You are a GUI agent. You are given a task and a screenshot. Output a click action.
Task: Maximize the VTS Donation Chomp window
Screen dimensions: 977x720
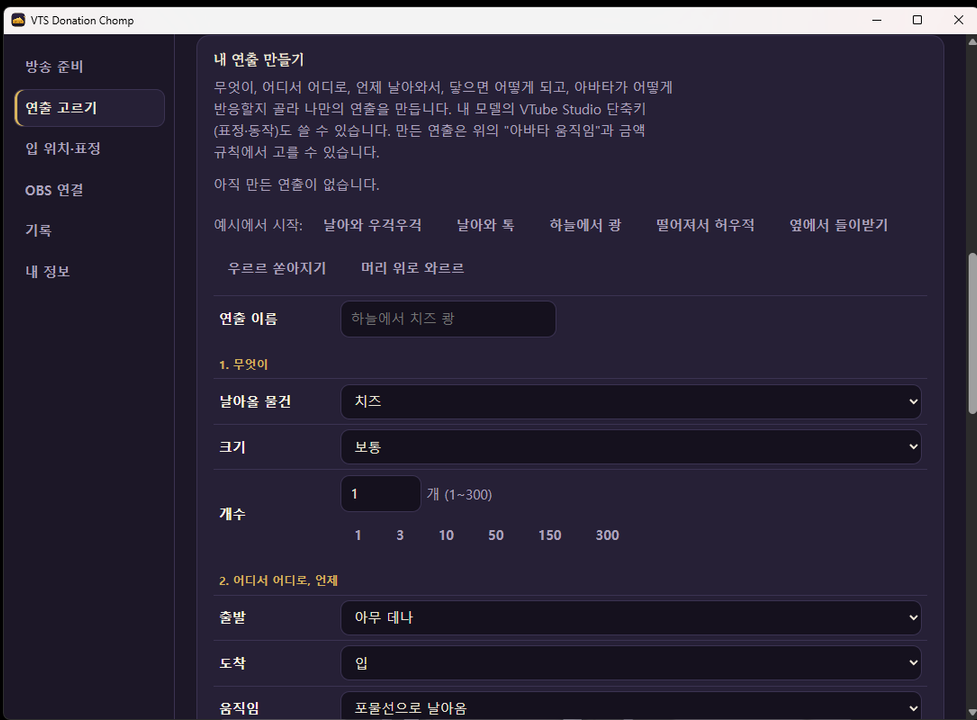coord(917,20)
